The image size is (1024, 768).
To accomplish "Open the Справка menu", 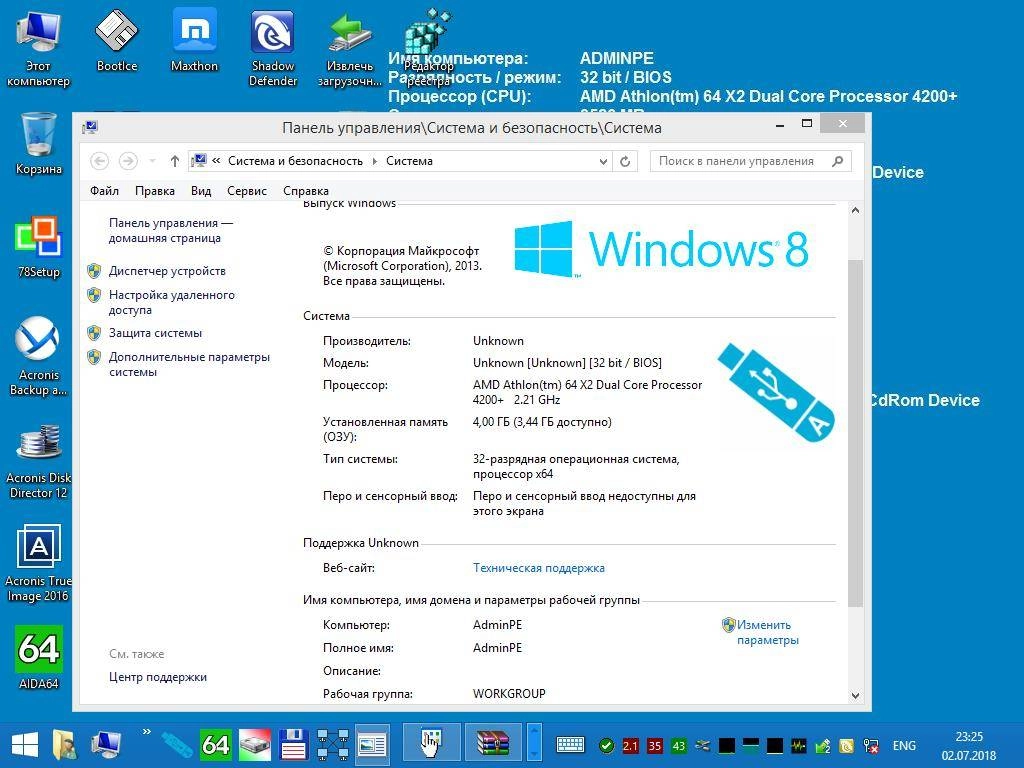I will 306,191.
